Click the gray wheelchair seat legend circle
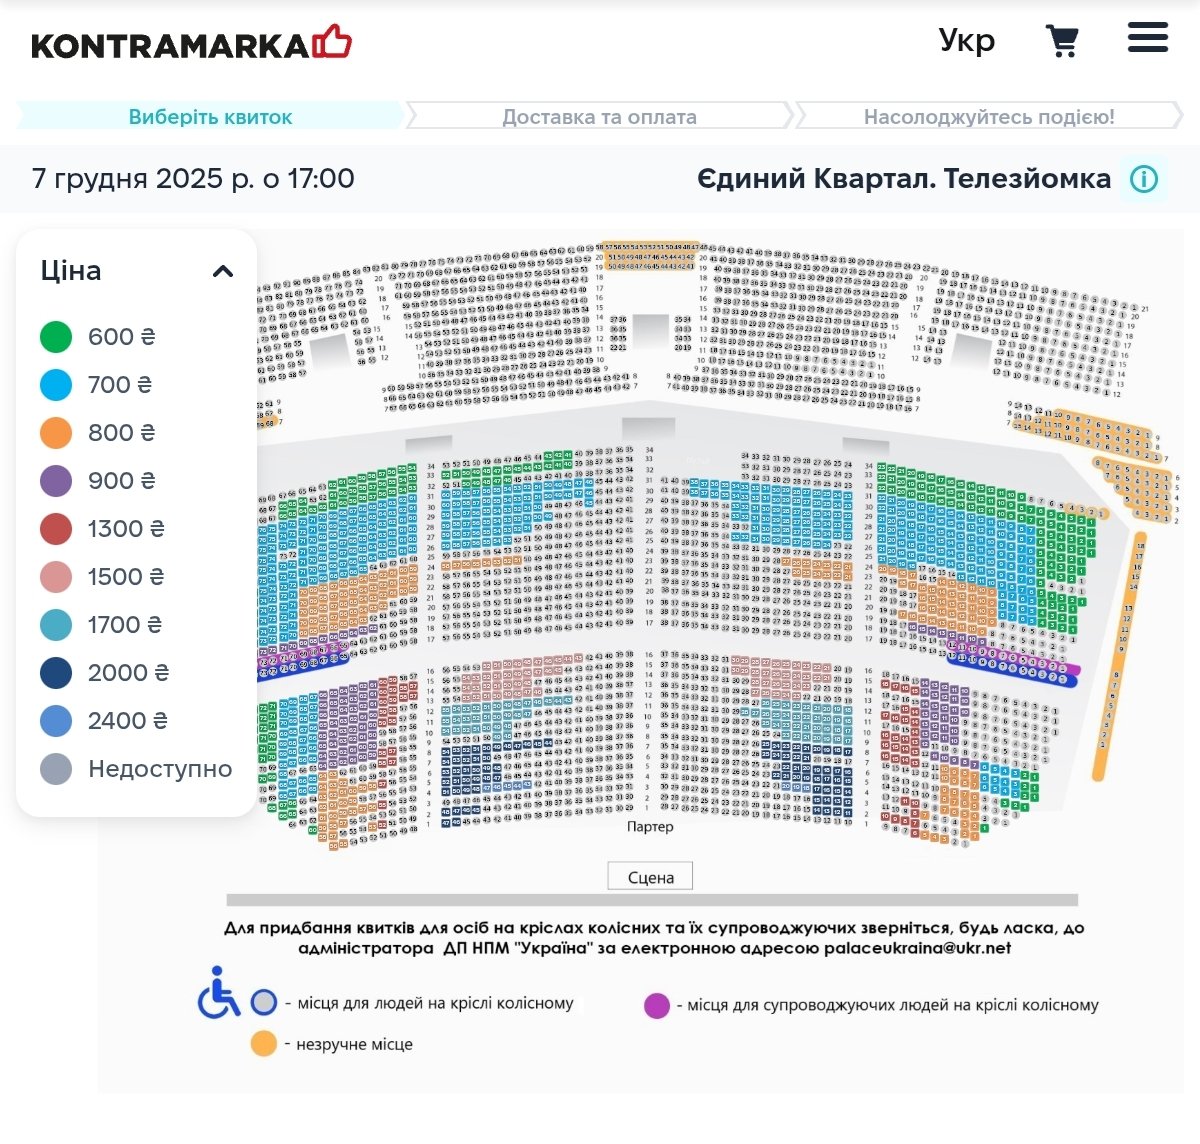The width and height of the screenshot is (1200, 1144). pos(263,1002)
